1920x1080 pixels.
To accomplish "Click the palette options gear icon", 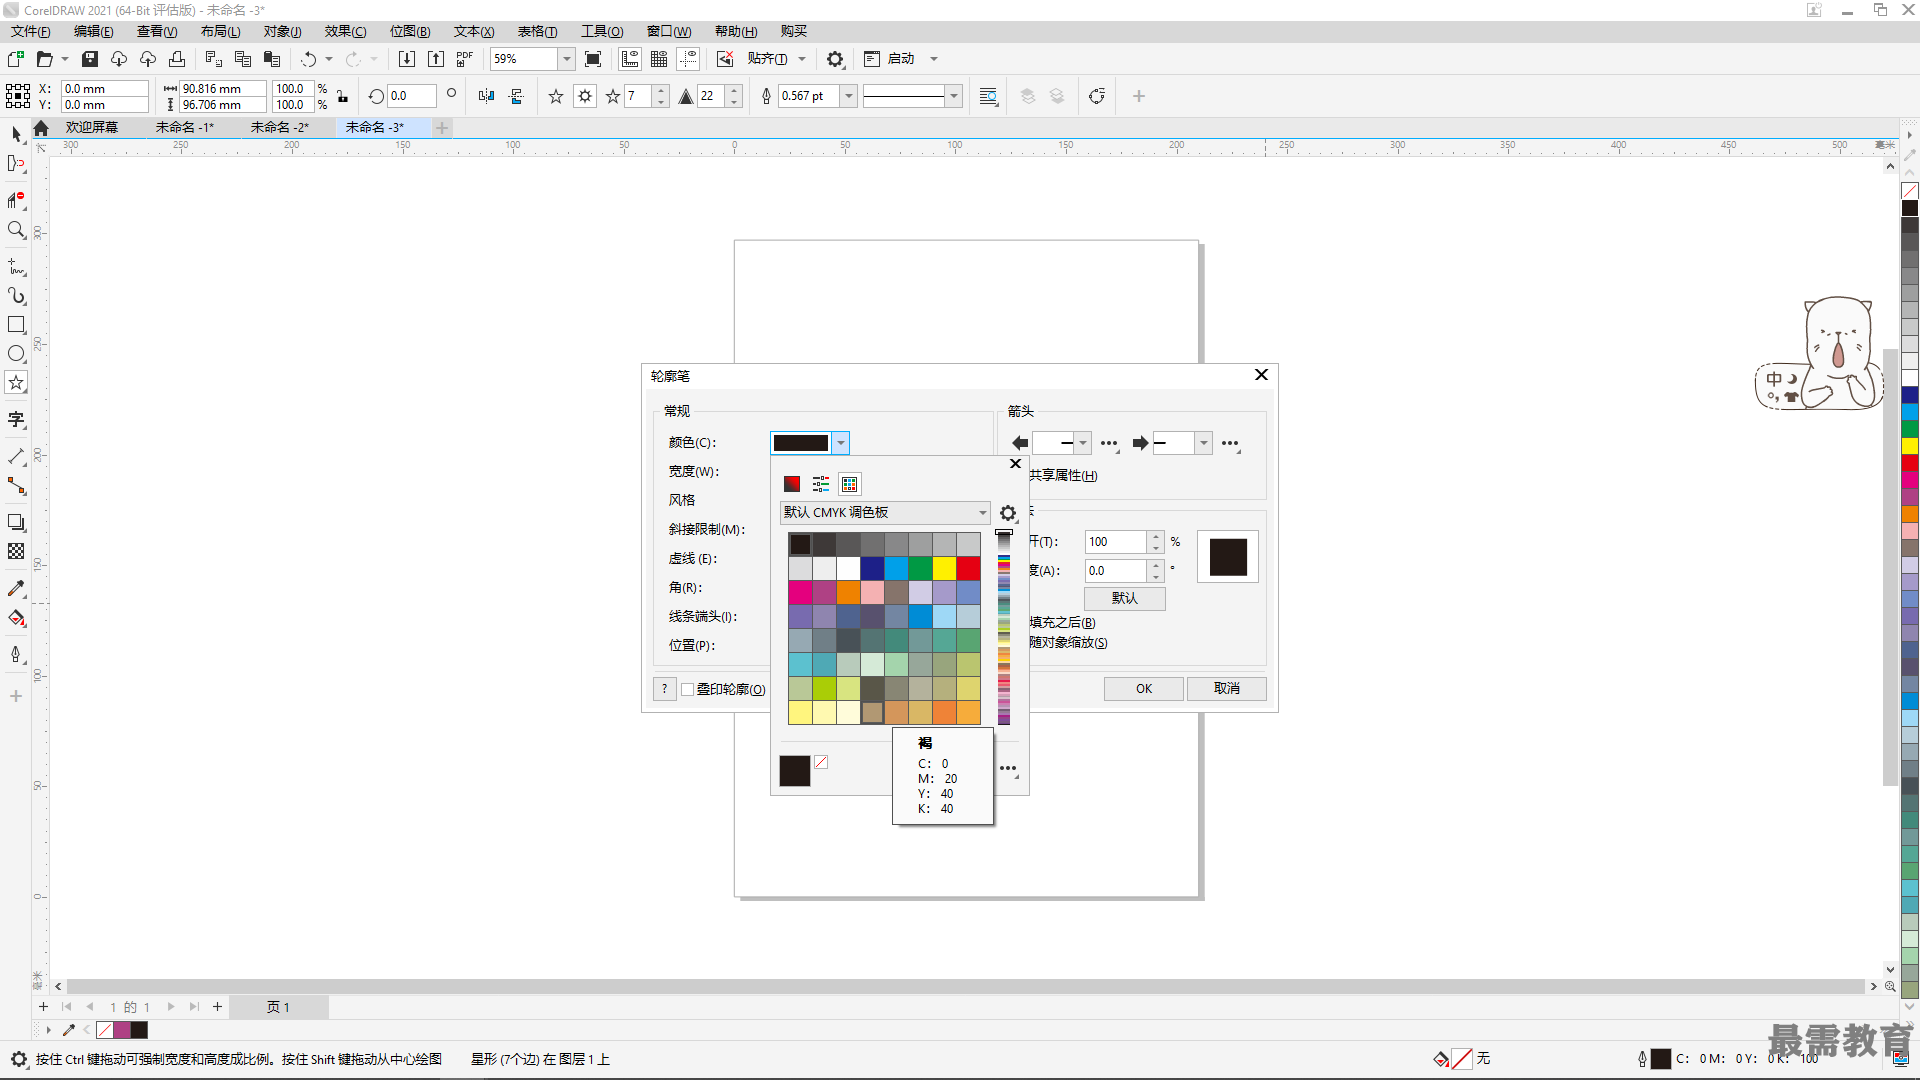I will coord(1008,513).
